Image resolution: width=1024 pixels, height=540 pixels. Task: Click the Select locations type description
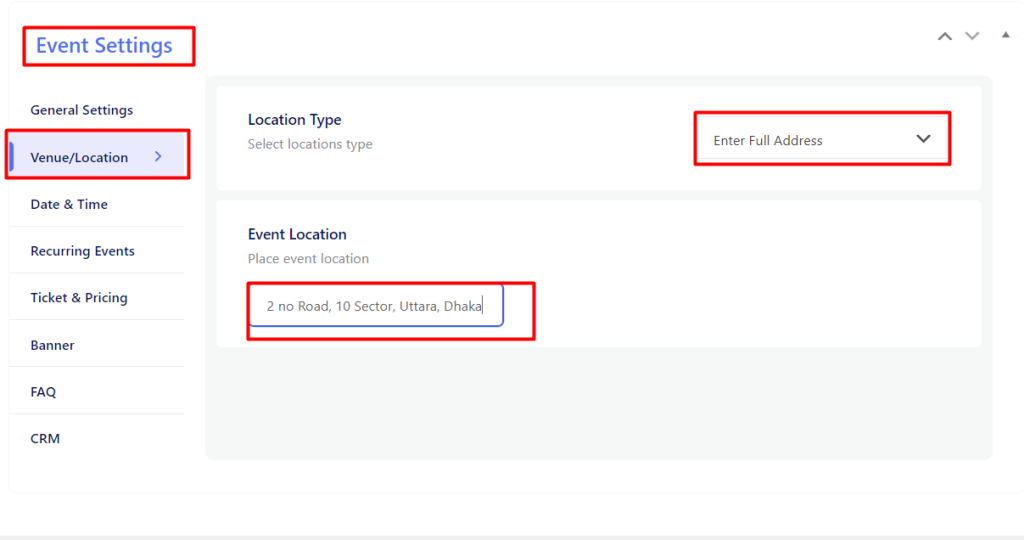click(x=310, y=144)
